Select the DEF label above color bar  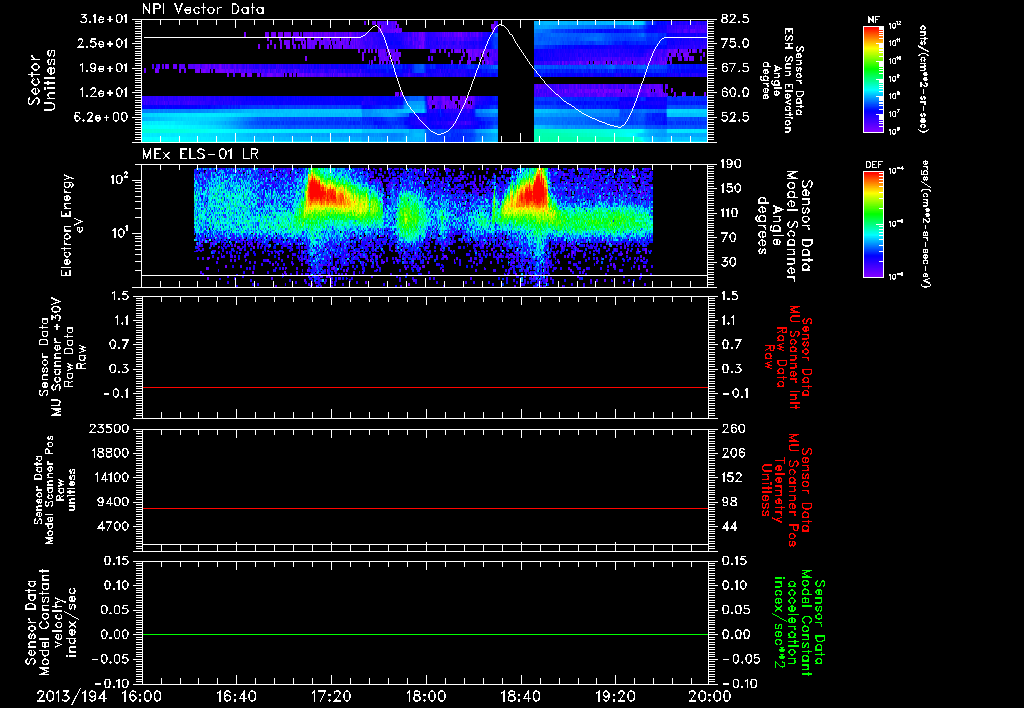873,165
